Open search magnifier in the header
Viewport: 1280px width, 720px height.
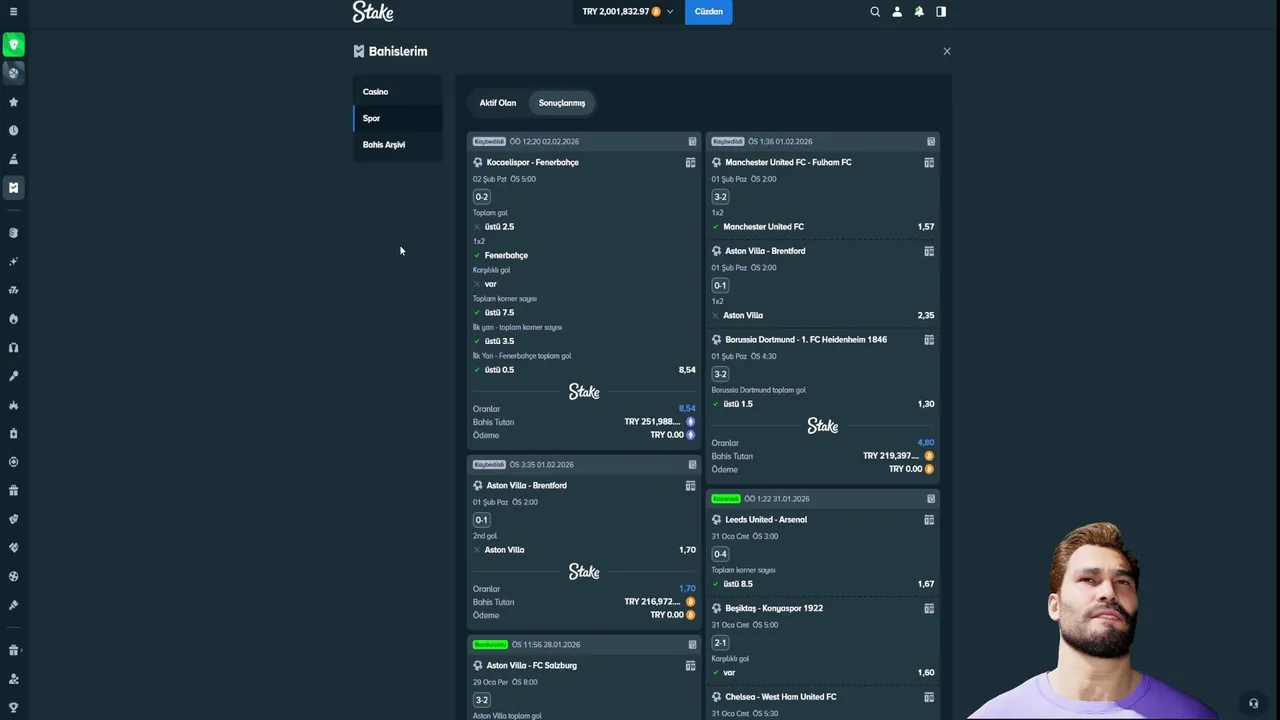(875, 12)
